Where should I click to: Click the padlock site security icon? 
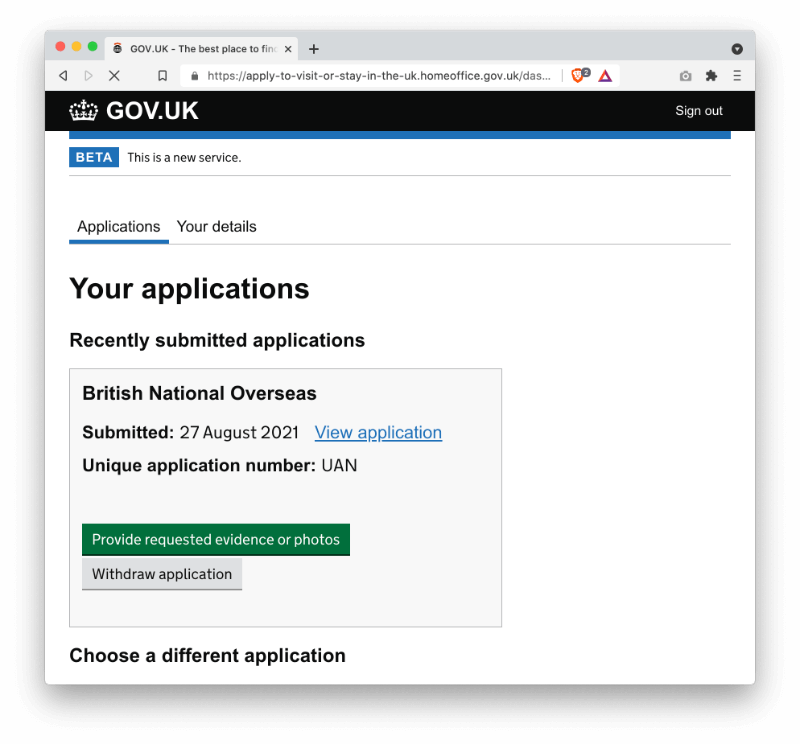[194, 76]
